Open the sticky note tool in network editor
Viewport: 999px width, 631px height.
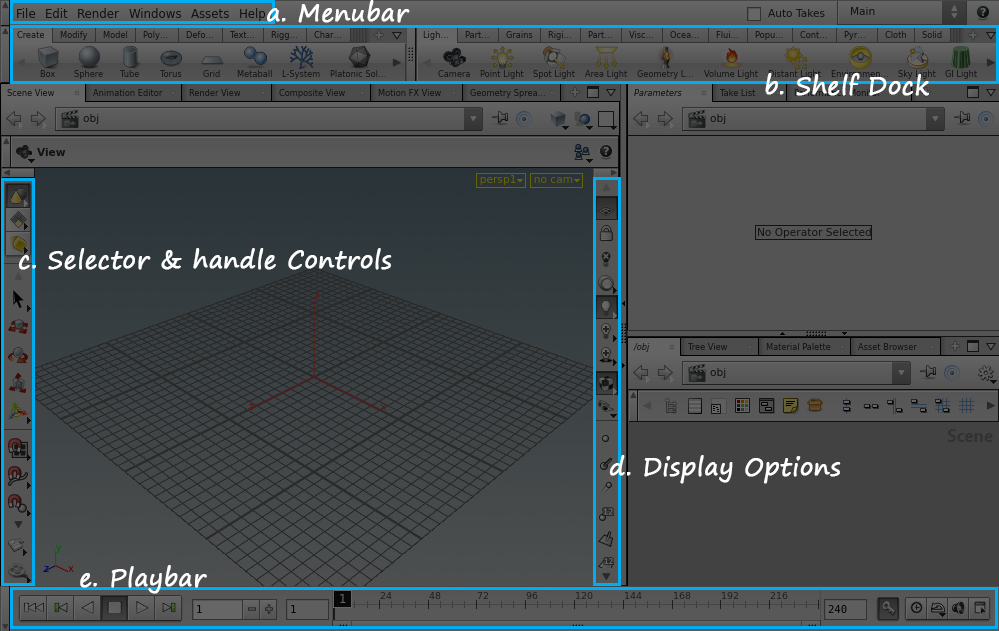tap(791, 405)
